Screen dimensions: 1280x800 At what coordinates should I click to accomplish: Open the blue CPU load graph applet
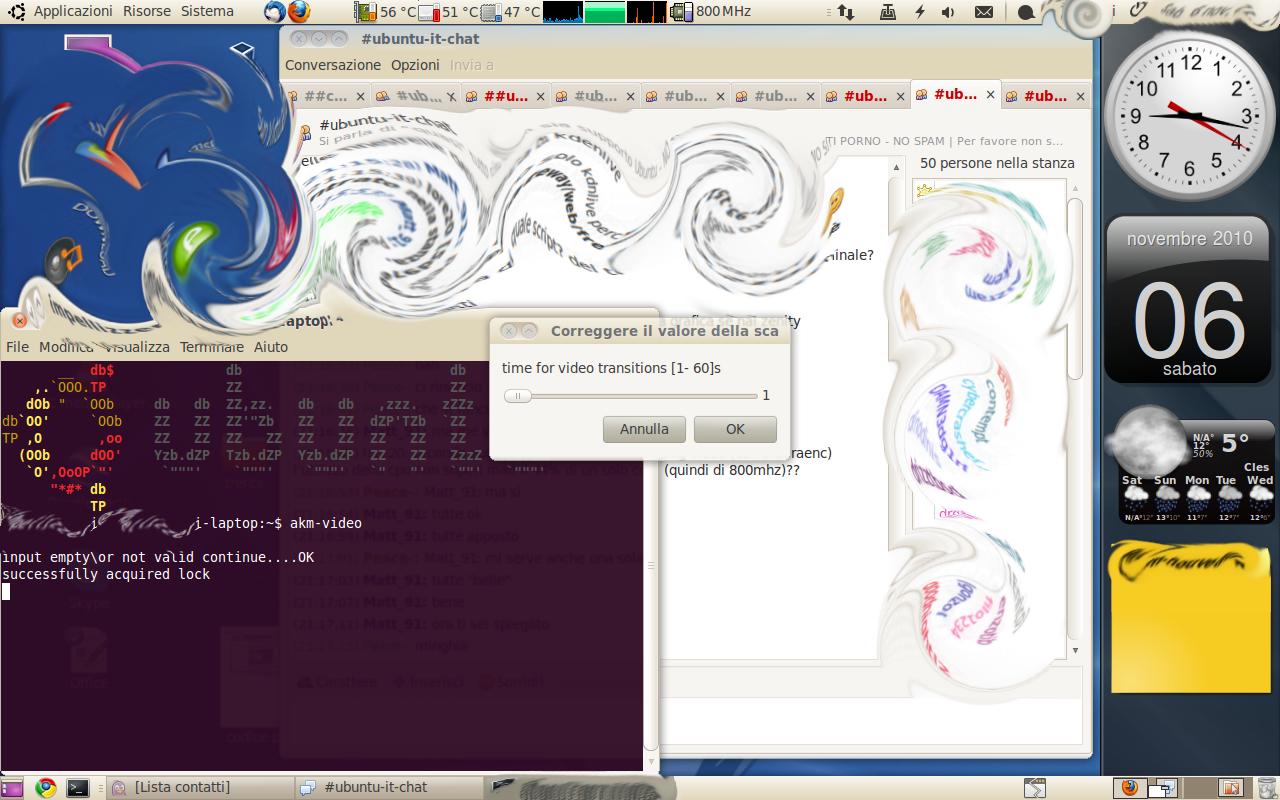562,12
